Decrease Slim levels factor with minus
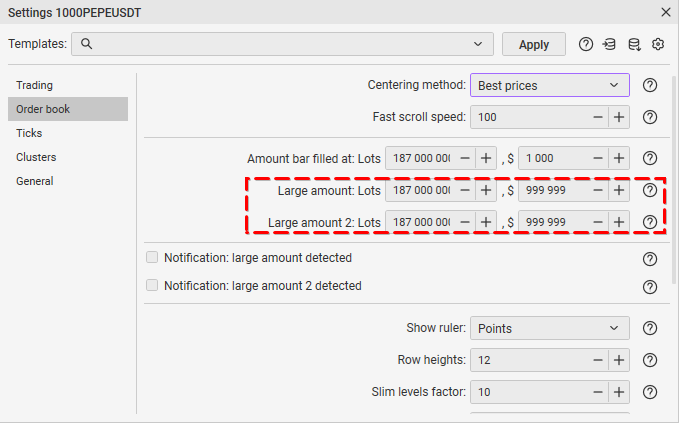Screen dimensions: 679x423 tap(598, 392)
